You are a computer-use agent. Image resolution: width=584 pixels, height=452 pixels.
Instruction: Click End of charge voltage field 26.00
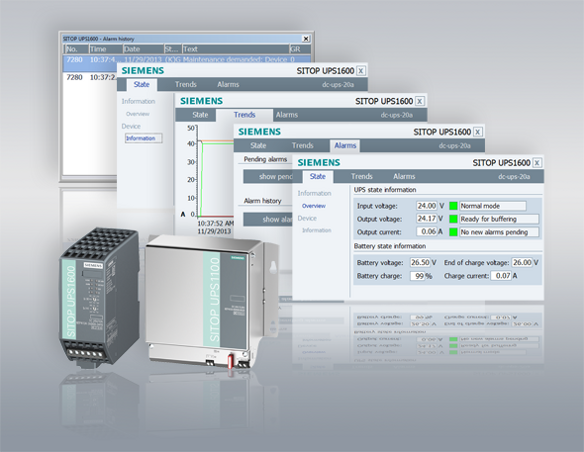pyautogui.click(x=522, y=262)
